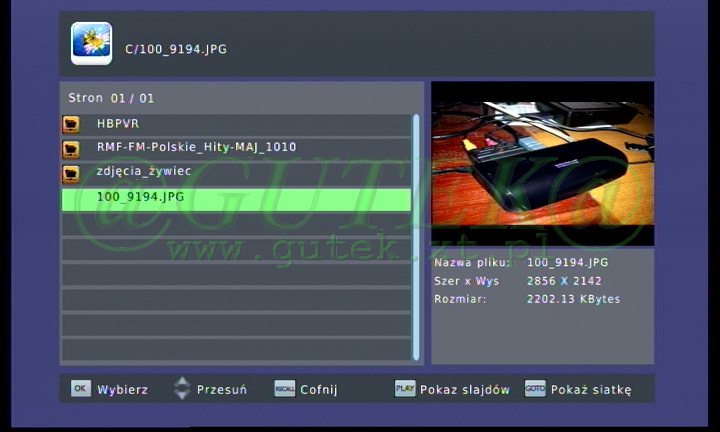Image resolution: width=720 pixels, height=432 pixels.
Task: Click the Nazwa pliku value 100_9194.JPG
Action: pyautogui.click(x=568, y=263)
